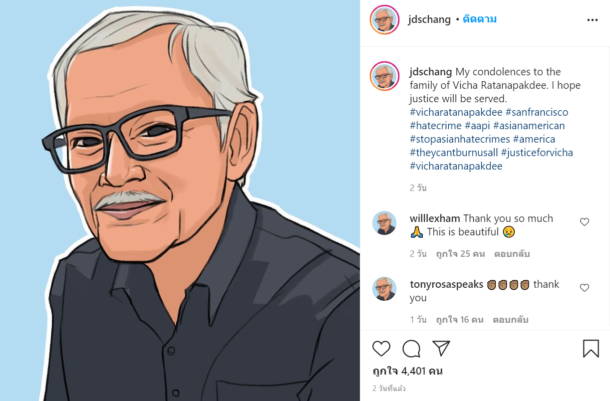View the 25 likes on willlexham's comment
The height and width of the screenshot is (401, 610).
[x=461, y=254]
